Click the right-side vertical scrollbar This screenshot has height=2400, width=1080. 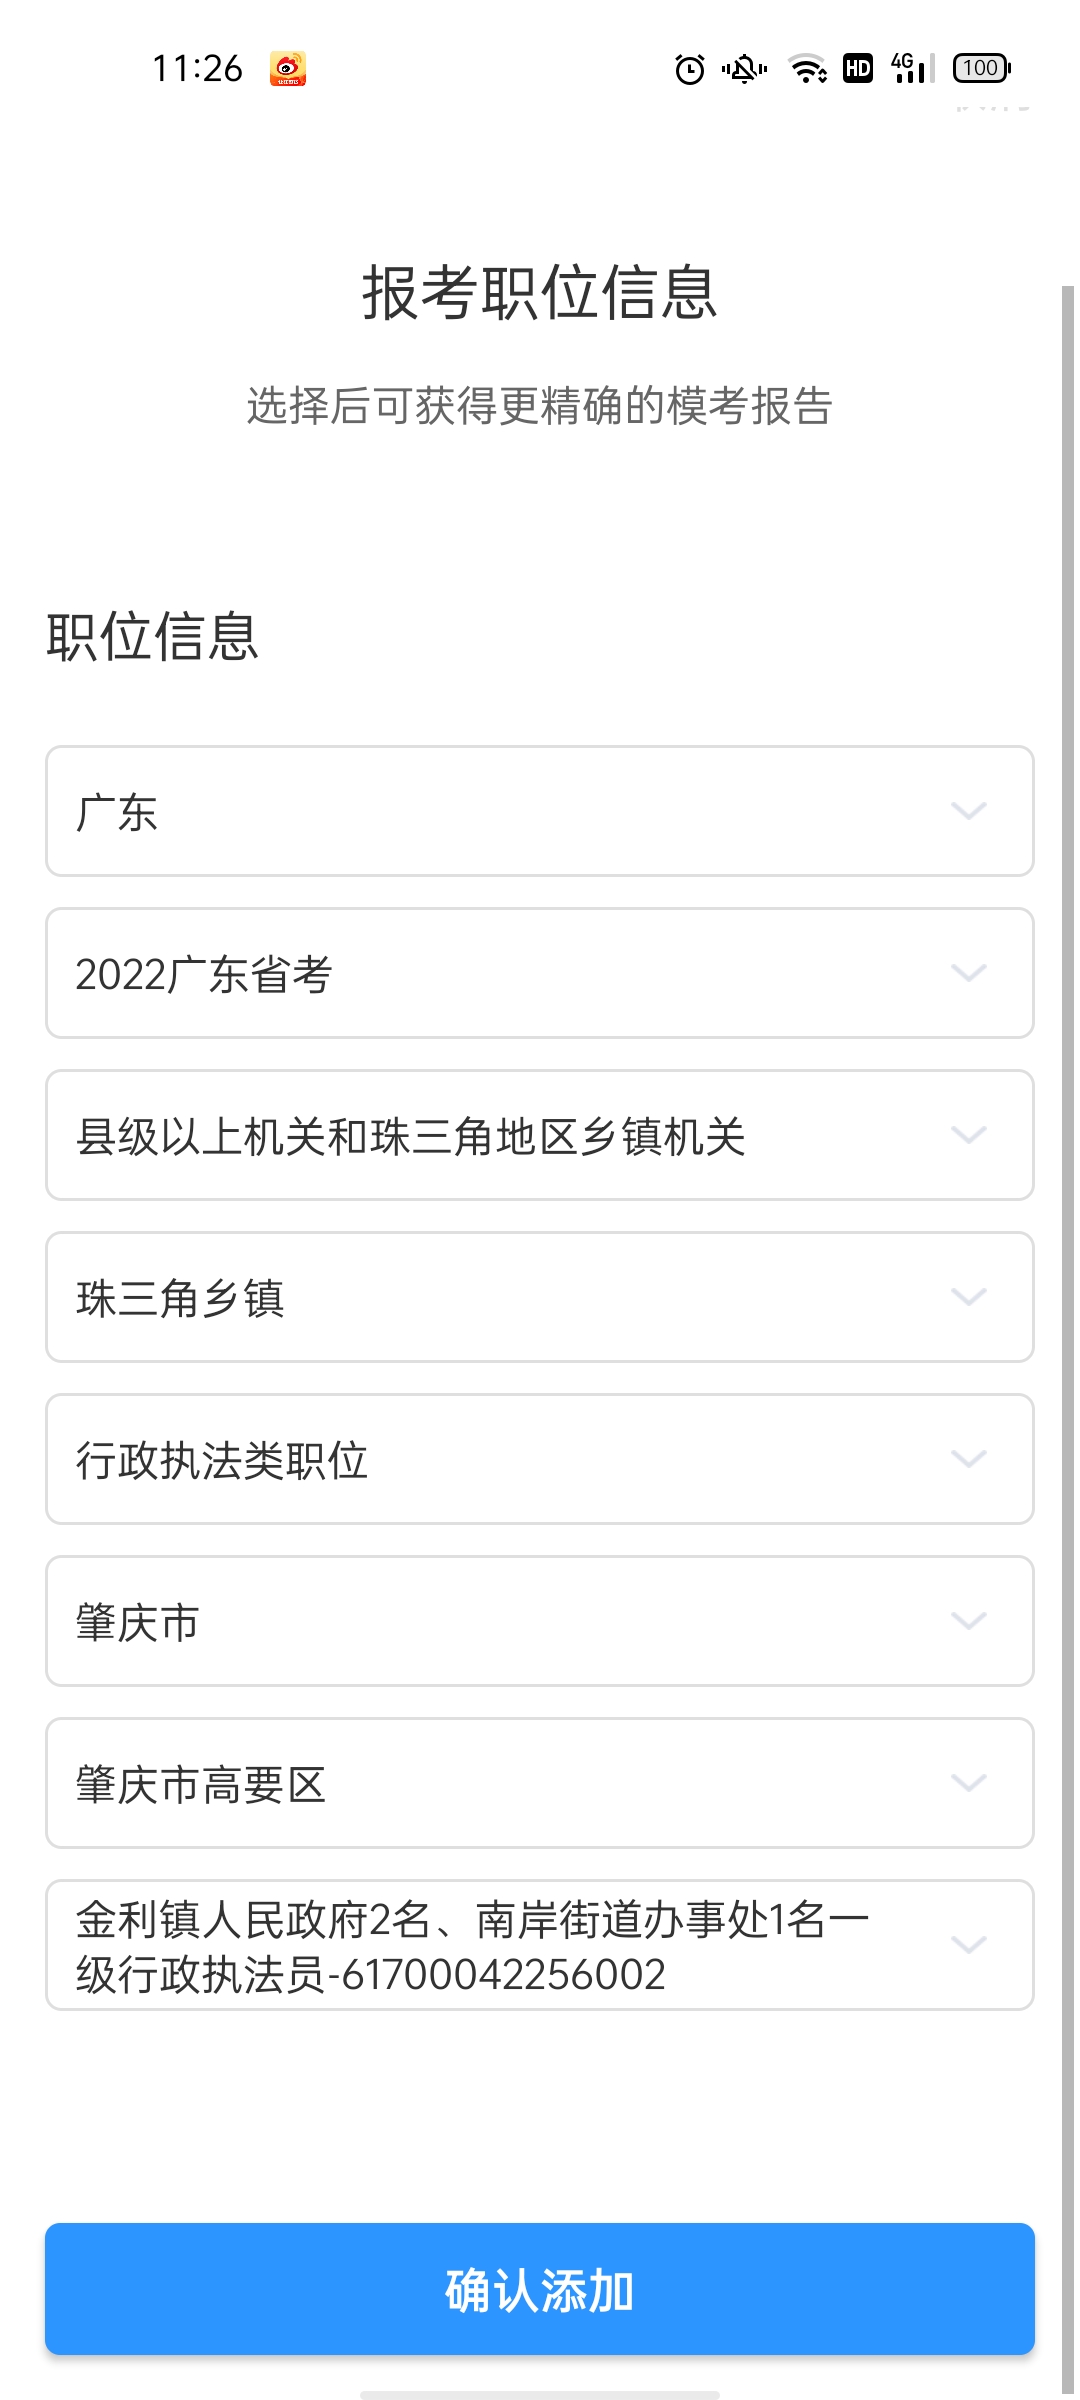1068,1340
